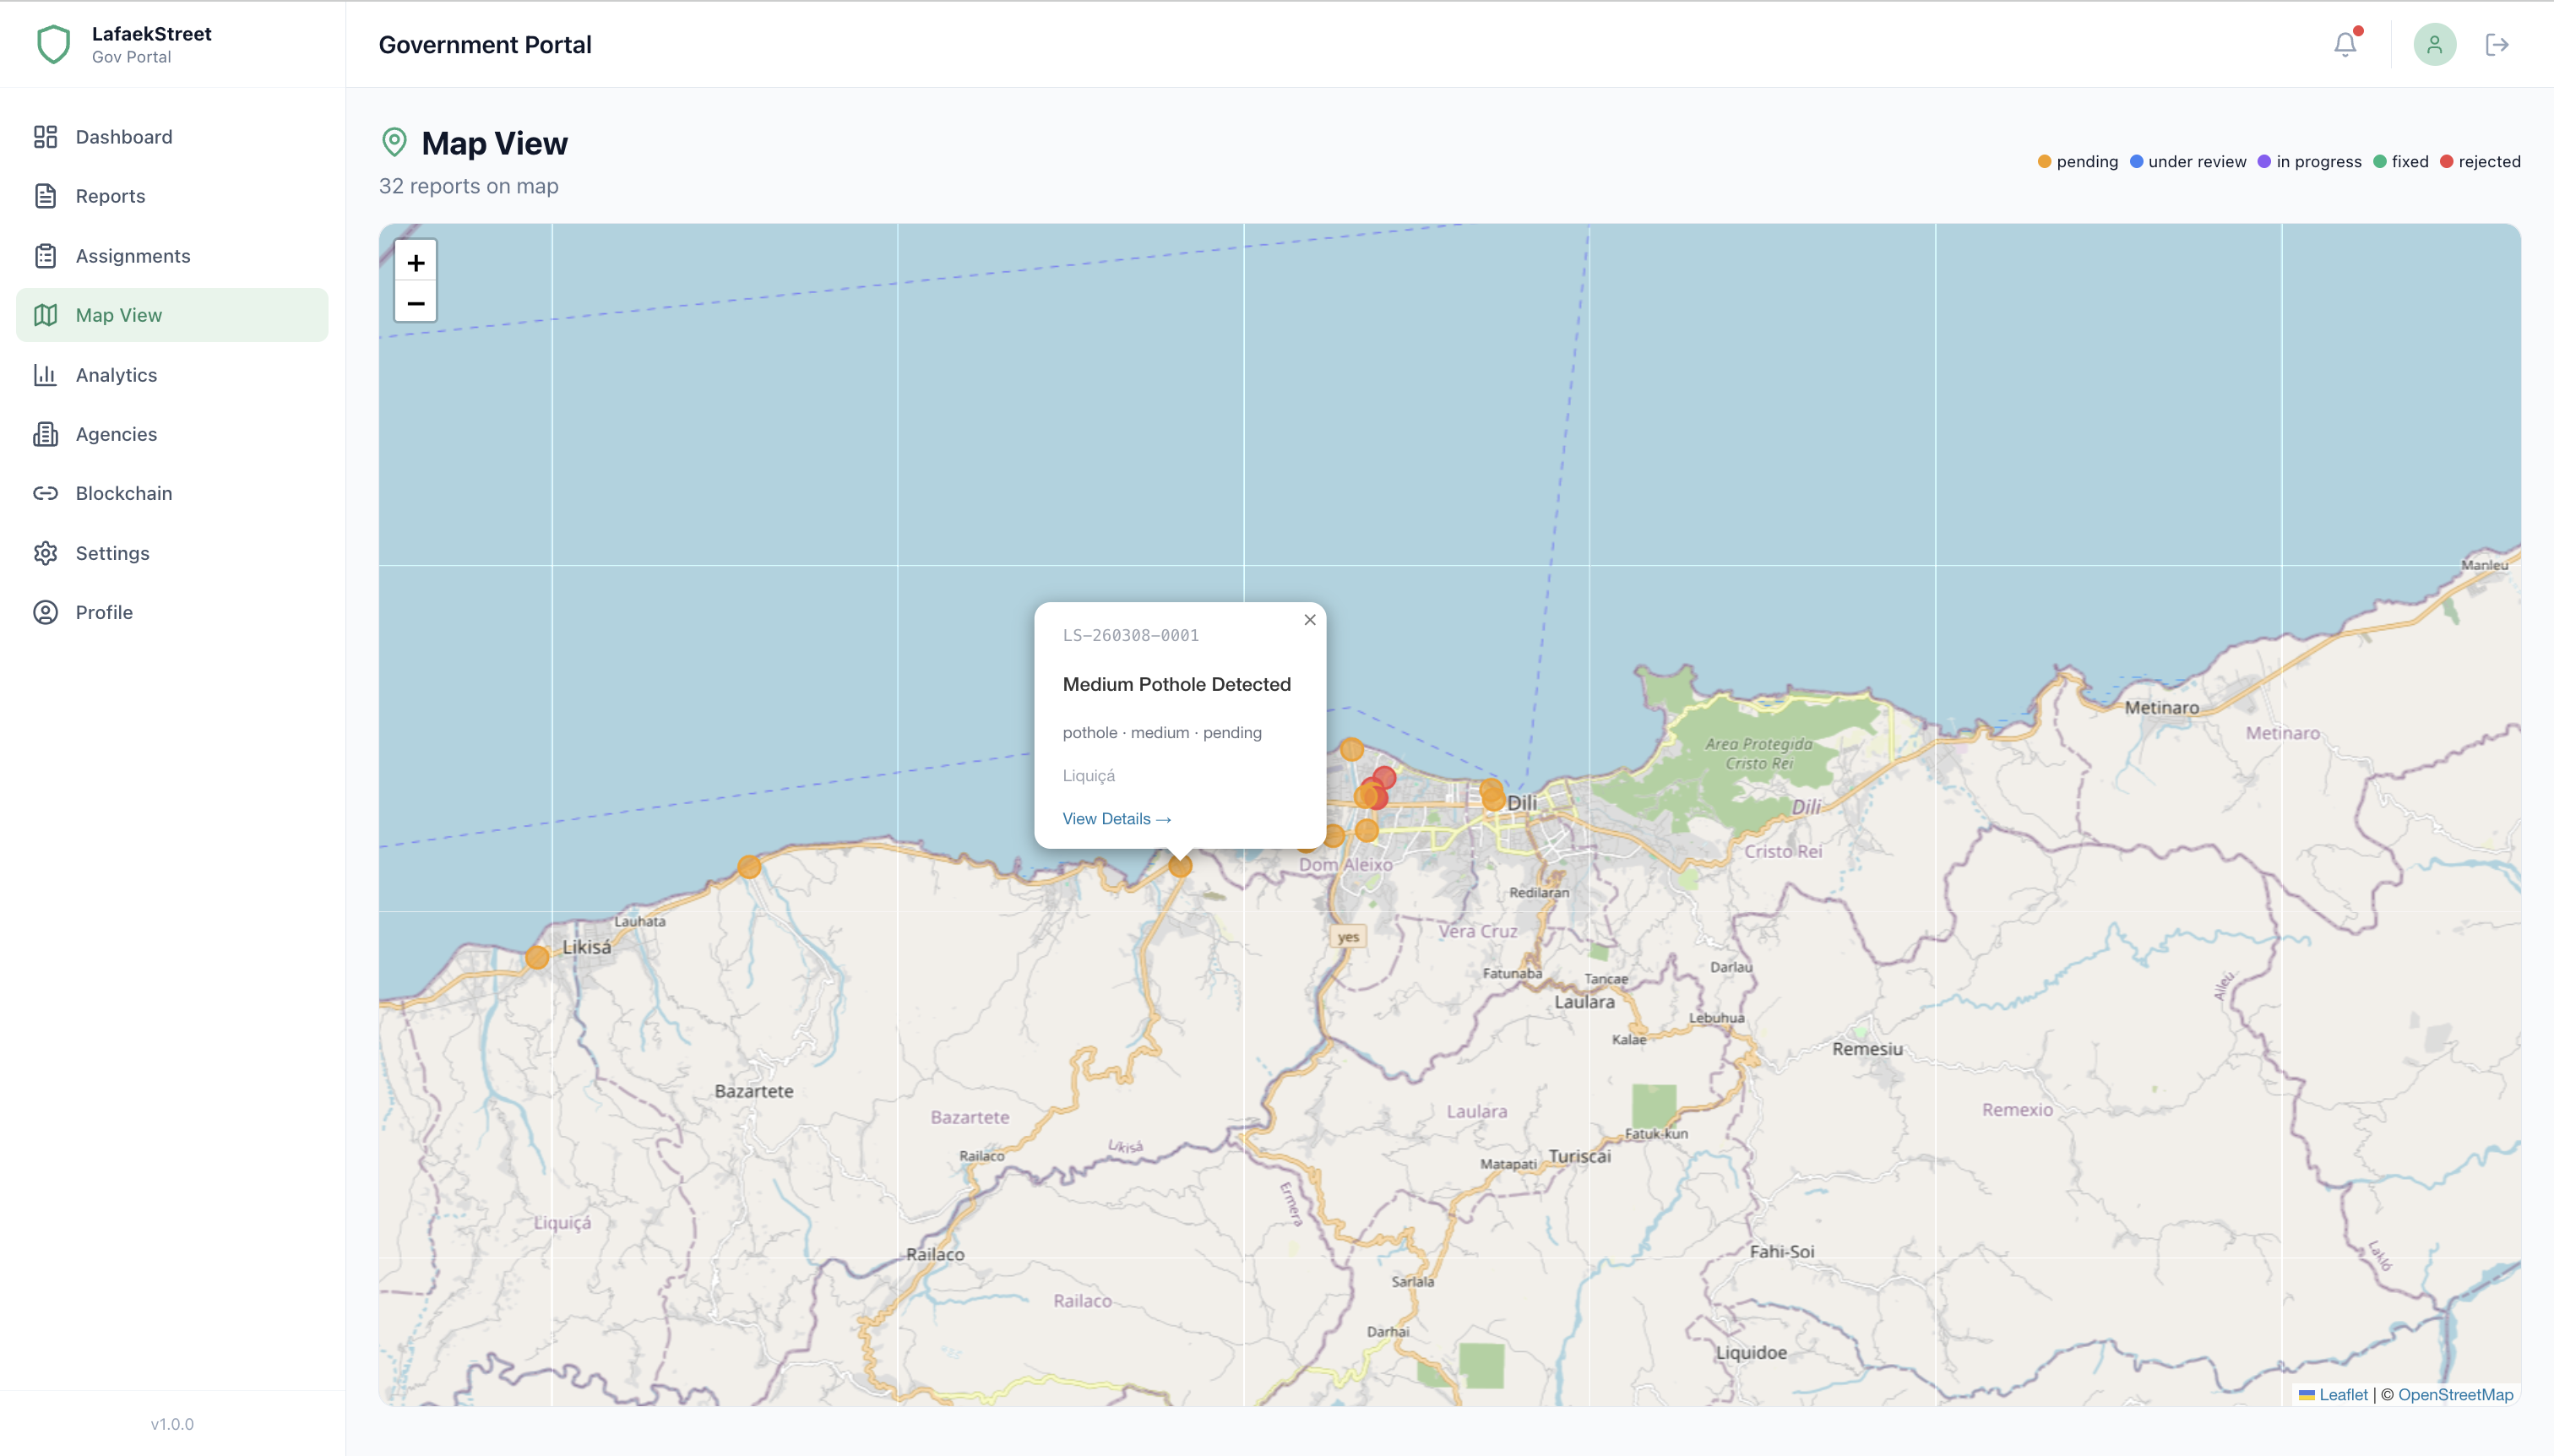Open Settings via the gear icon
The image size is (2554, 1456).
tap(46, 552)
